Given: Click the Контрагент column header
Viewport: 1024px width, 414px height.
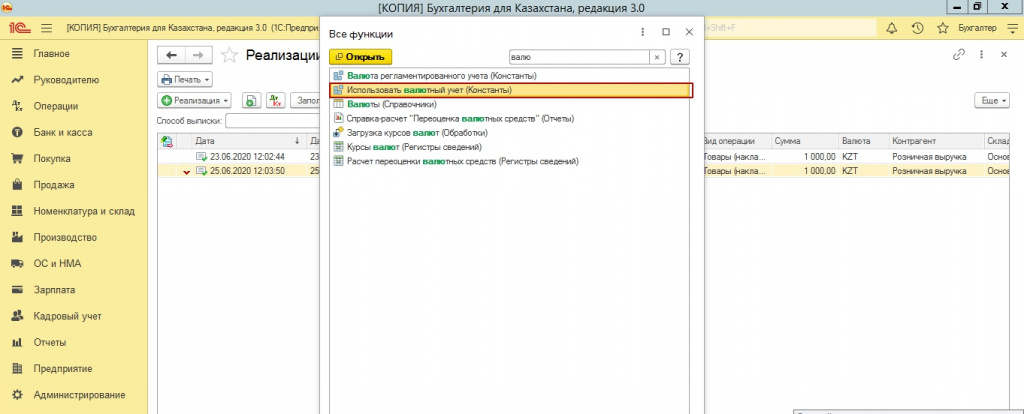Looking at the screenshot, I should [936, 140].
